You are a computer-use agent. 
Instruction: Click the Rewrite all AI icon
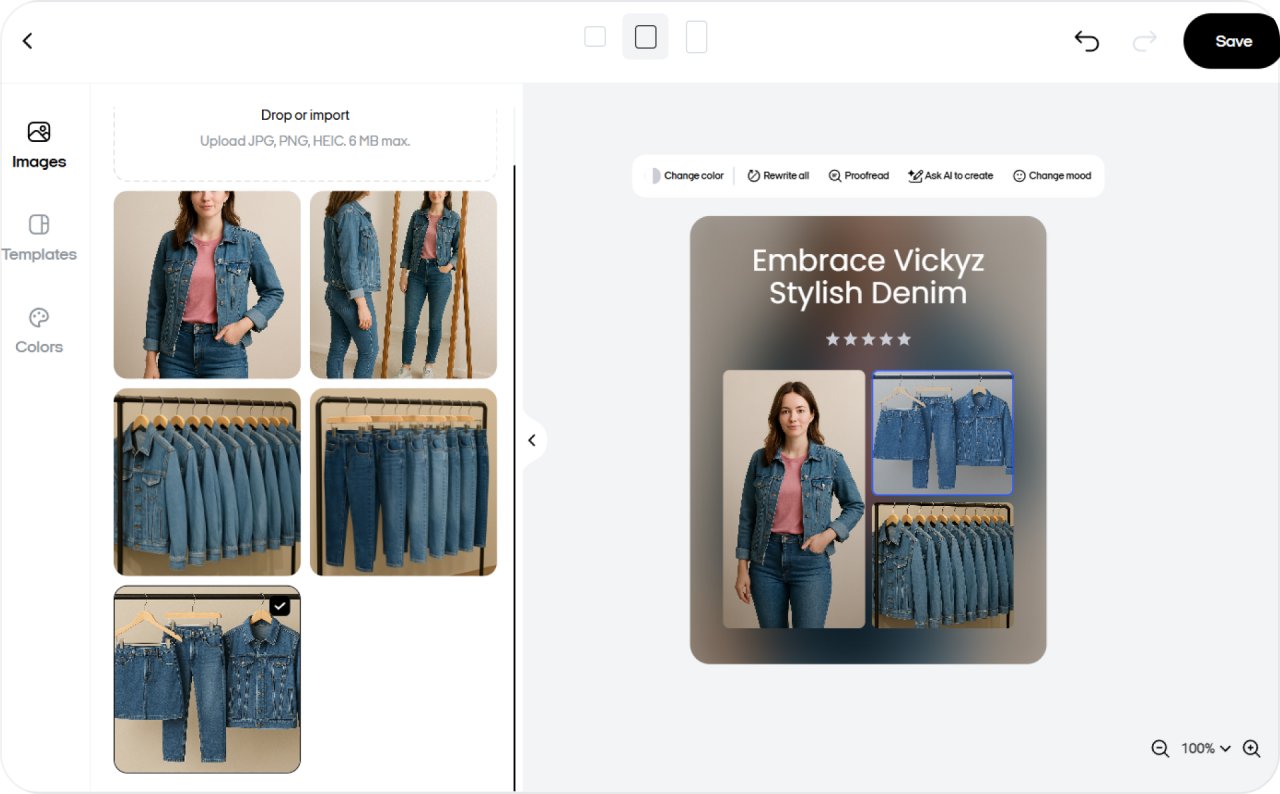[x=753, y=175]
